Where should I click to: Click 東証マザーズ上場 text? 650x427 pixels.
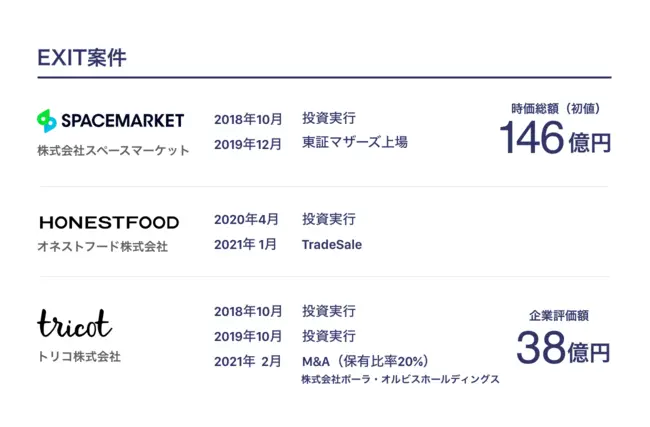[355, 142]
